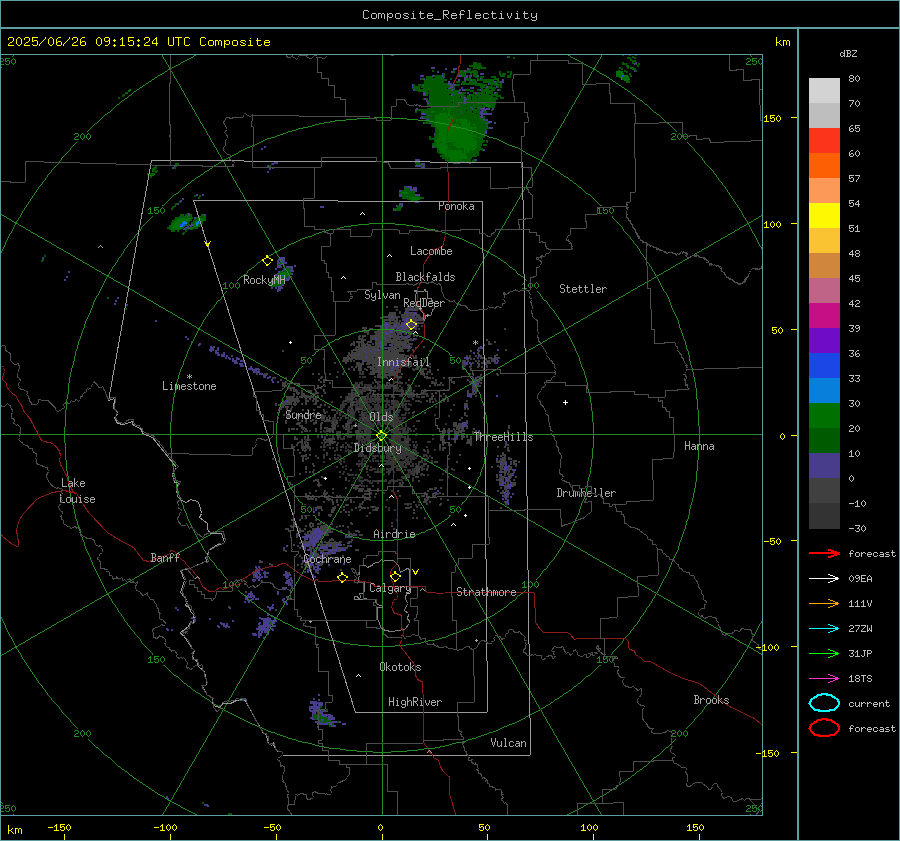
Task: Click the Blackfalds city label
Action: coord(425,277)
